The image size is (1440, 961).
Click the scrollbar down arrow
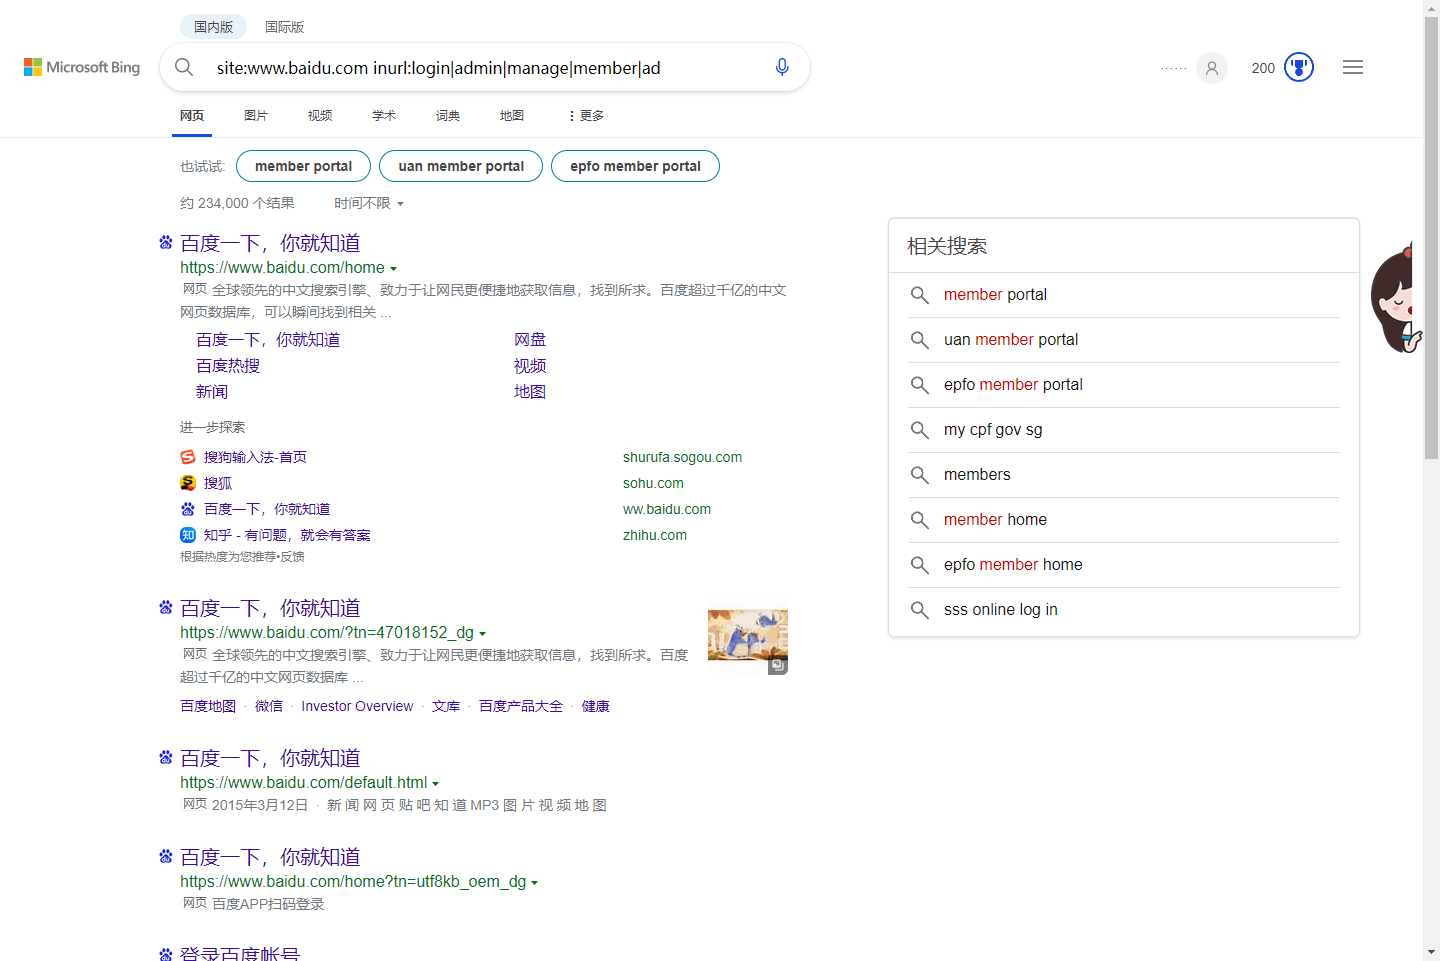(1431, 952)
